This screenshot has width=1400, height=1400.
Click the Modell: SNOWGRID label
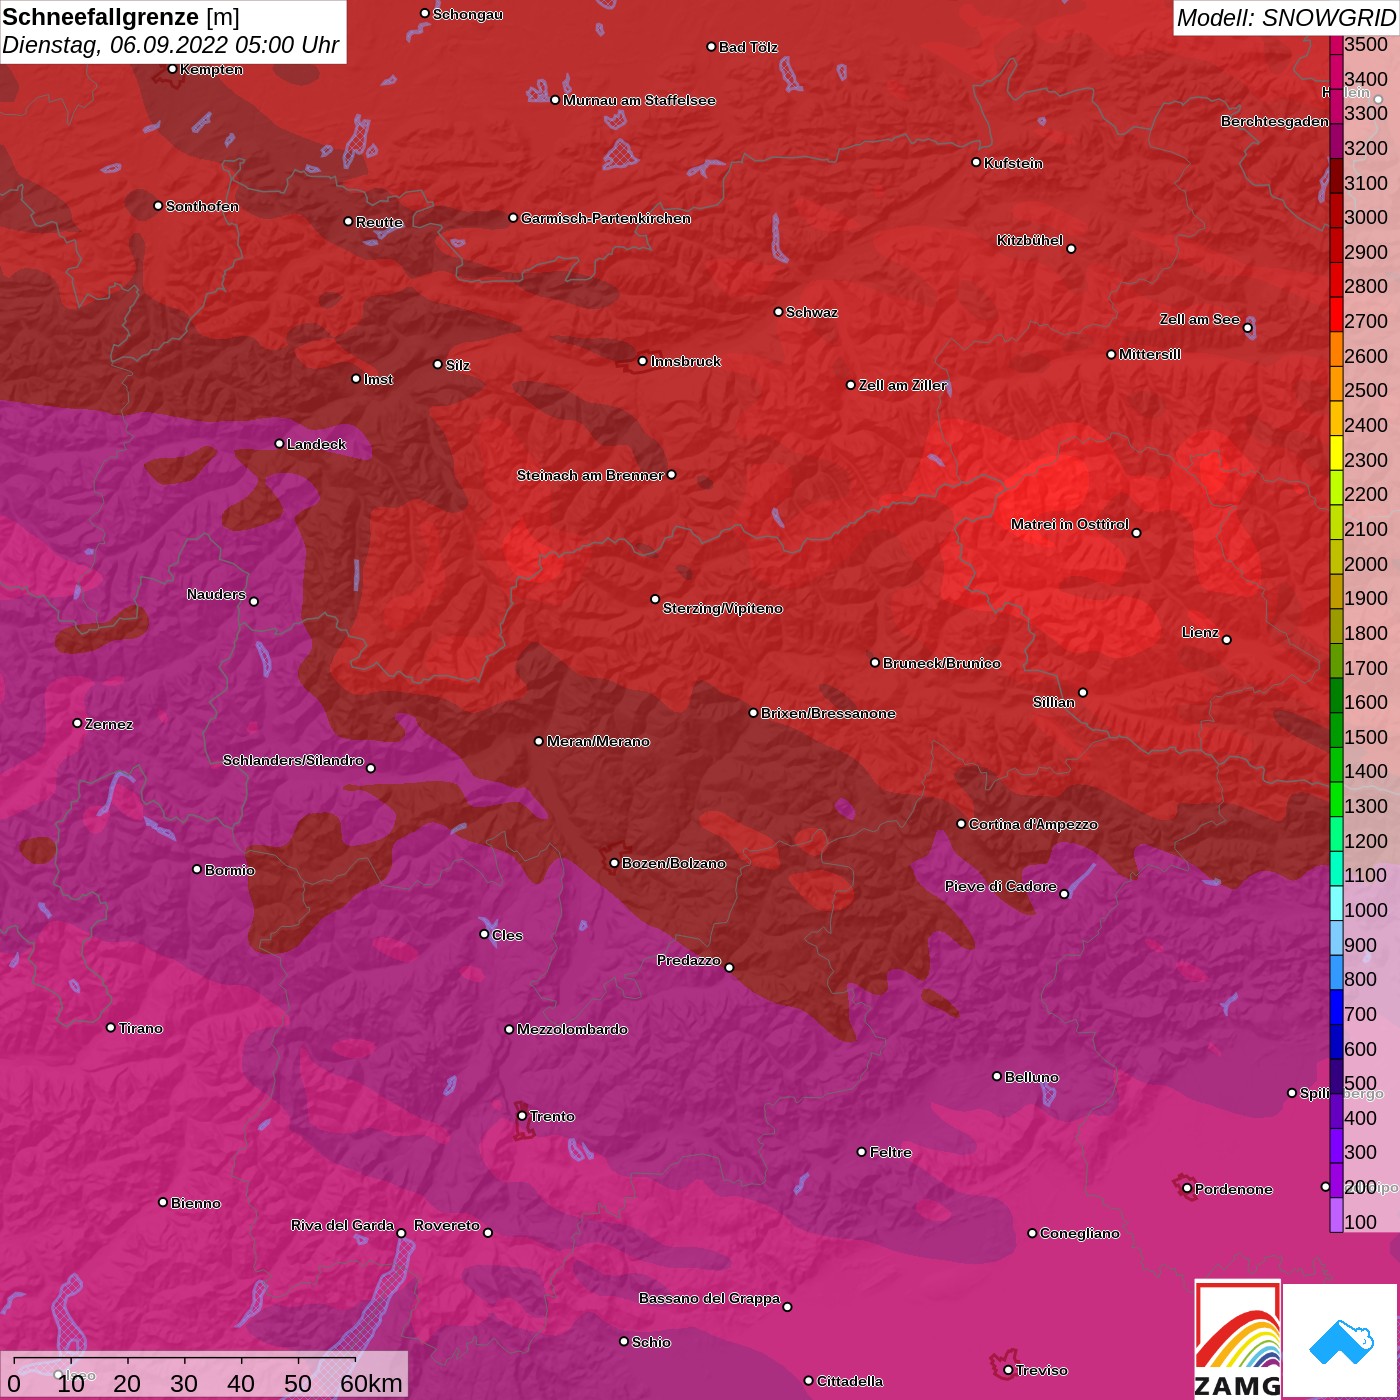[x=1286, y=17]
